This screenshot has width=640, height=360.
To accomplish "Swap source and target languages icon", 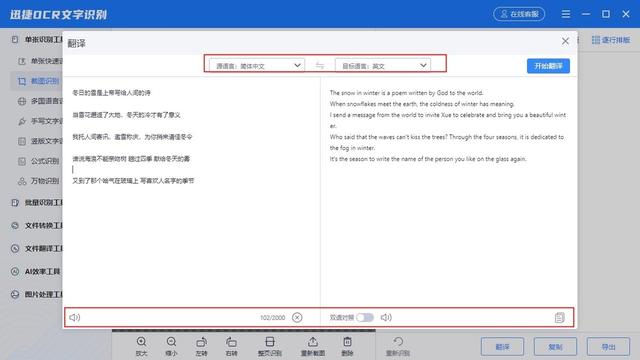I will click(x=320, y=65).
